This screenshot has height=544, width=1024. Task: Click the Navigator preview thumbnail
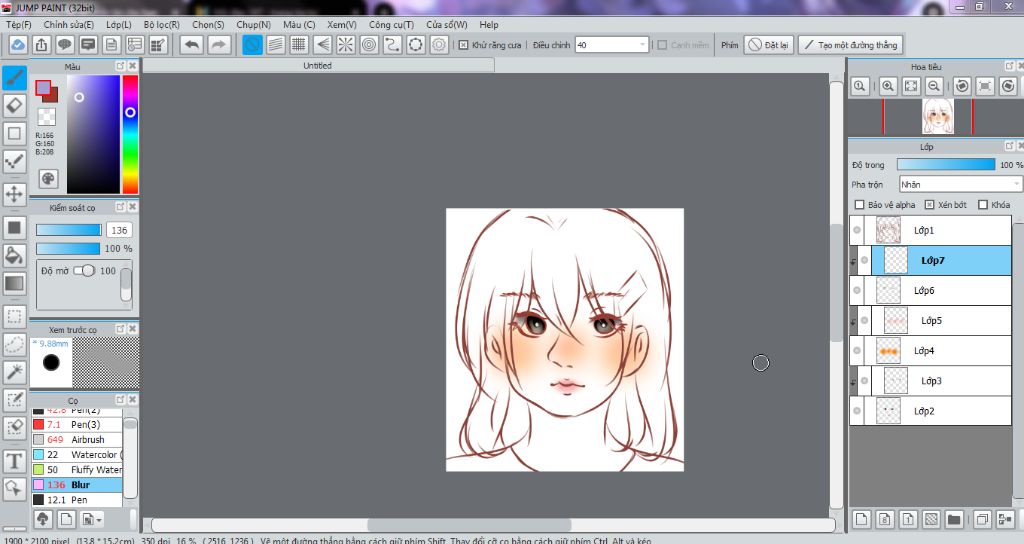click(x=938, y=117)
